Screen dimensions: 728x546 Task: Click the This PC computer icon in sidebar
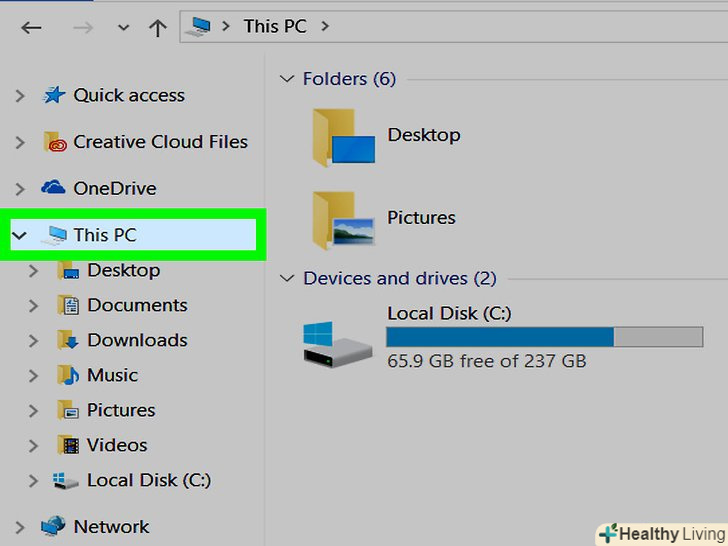[x=54, y=235]
